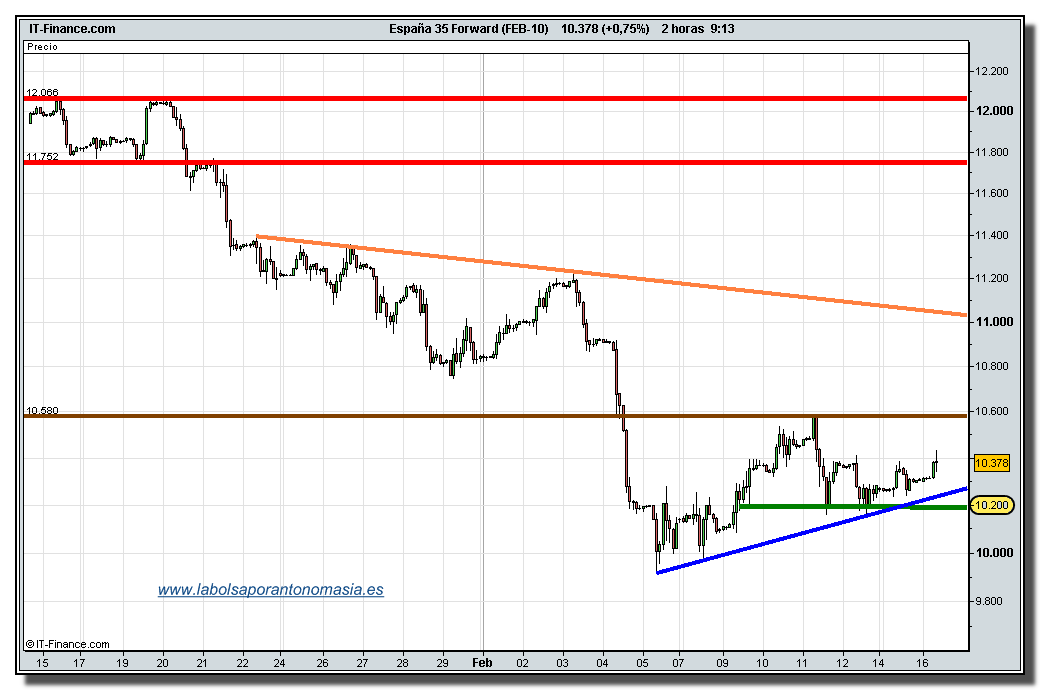Click date 19 on the time axis
1040x690 pixels.
pos(122,662)
